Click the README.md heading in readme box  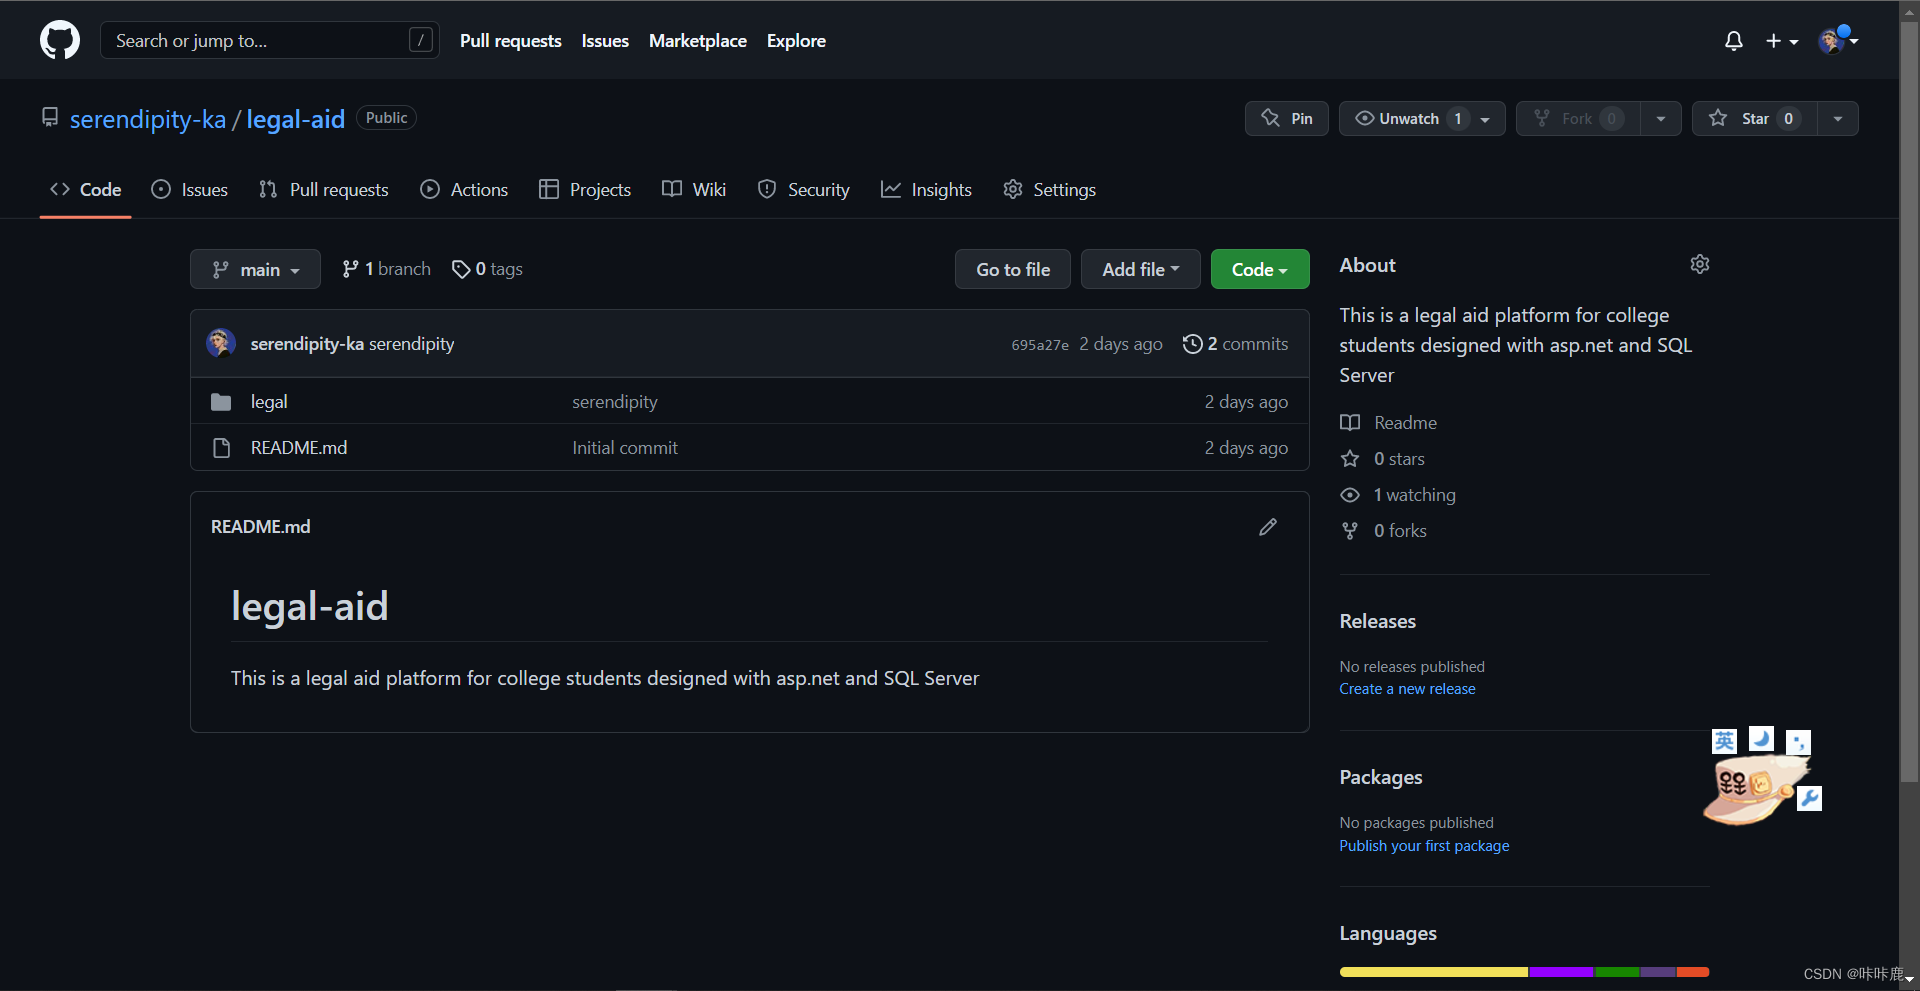261,527
